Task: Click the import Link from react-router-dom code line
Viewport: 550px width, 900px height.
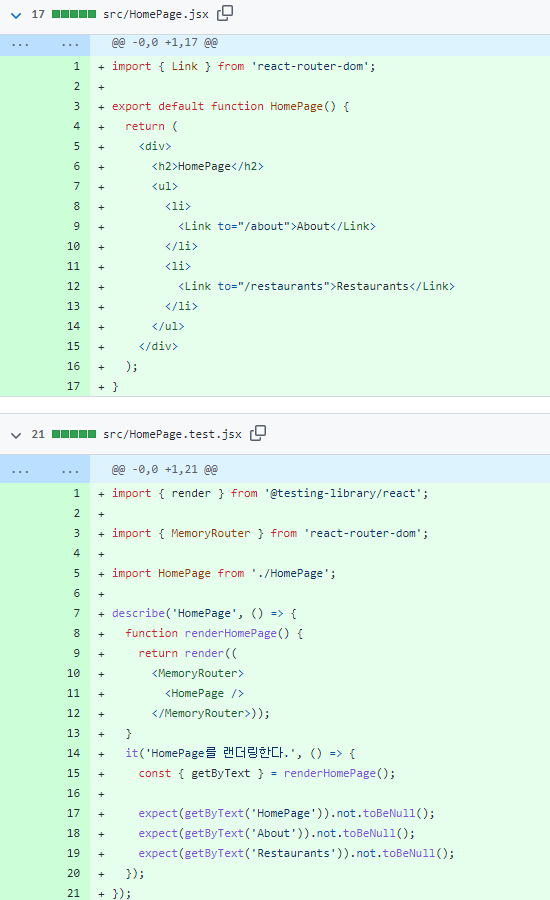Action: click(x=243, y=67)
